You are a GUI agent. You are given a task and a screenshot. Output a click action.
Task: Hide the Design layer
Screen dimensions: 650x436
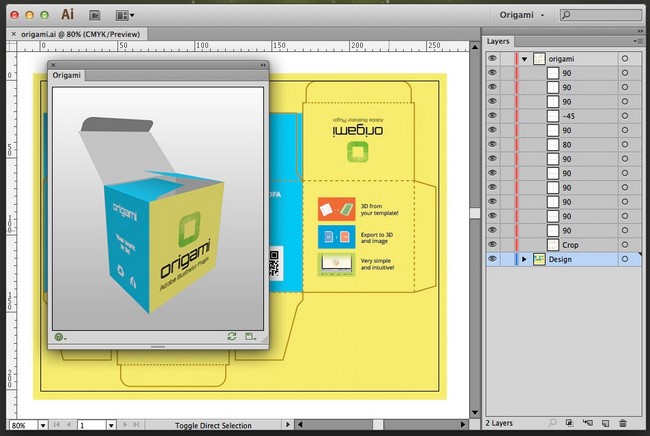click(492, 259)
